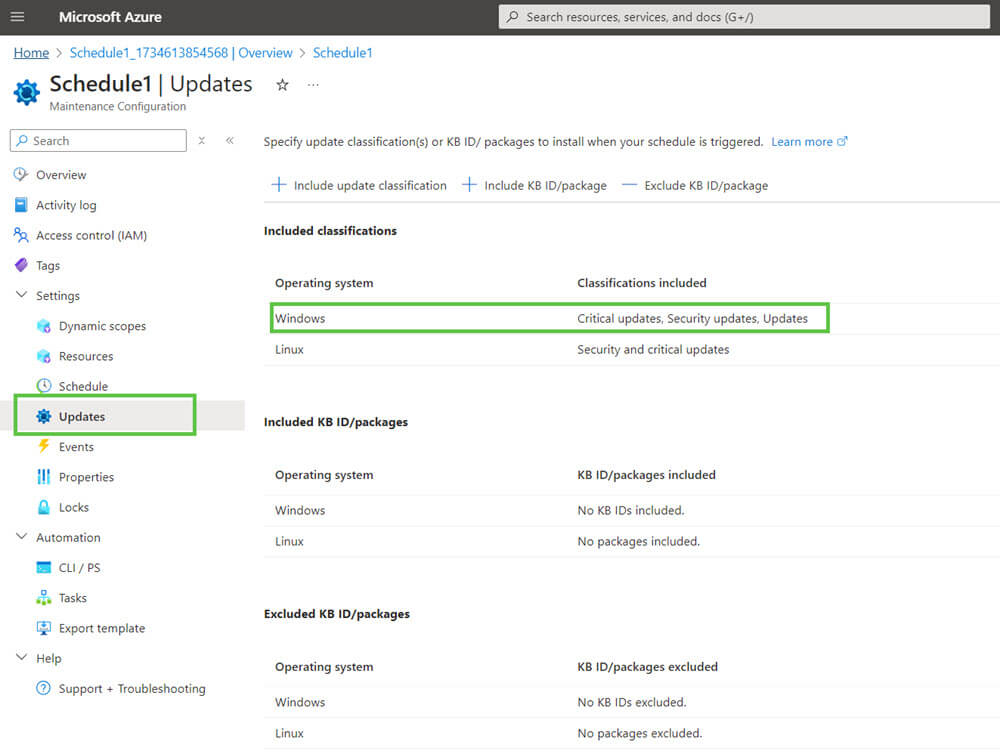Open the hamburger portal menu

pyautogui.click(x=17, y=17)
